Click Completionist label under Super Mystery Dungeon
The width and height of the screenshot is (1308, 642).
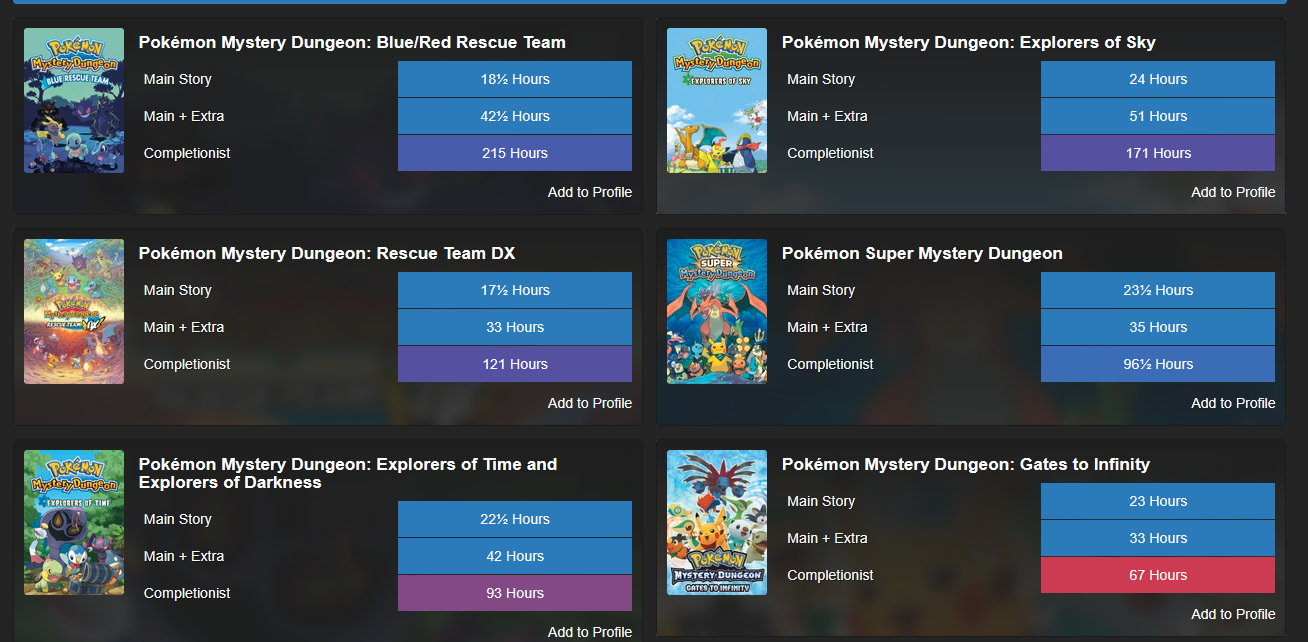830,364
